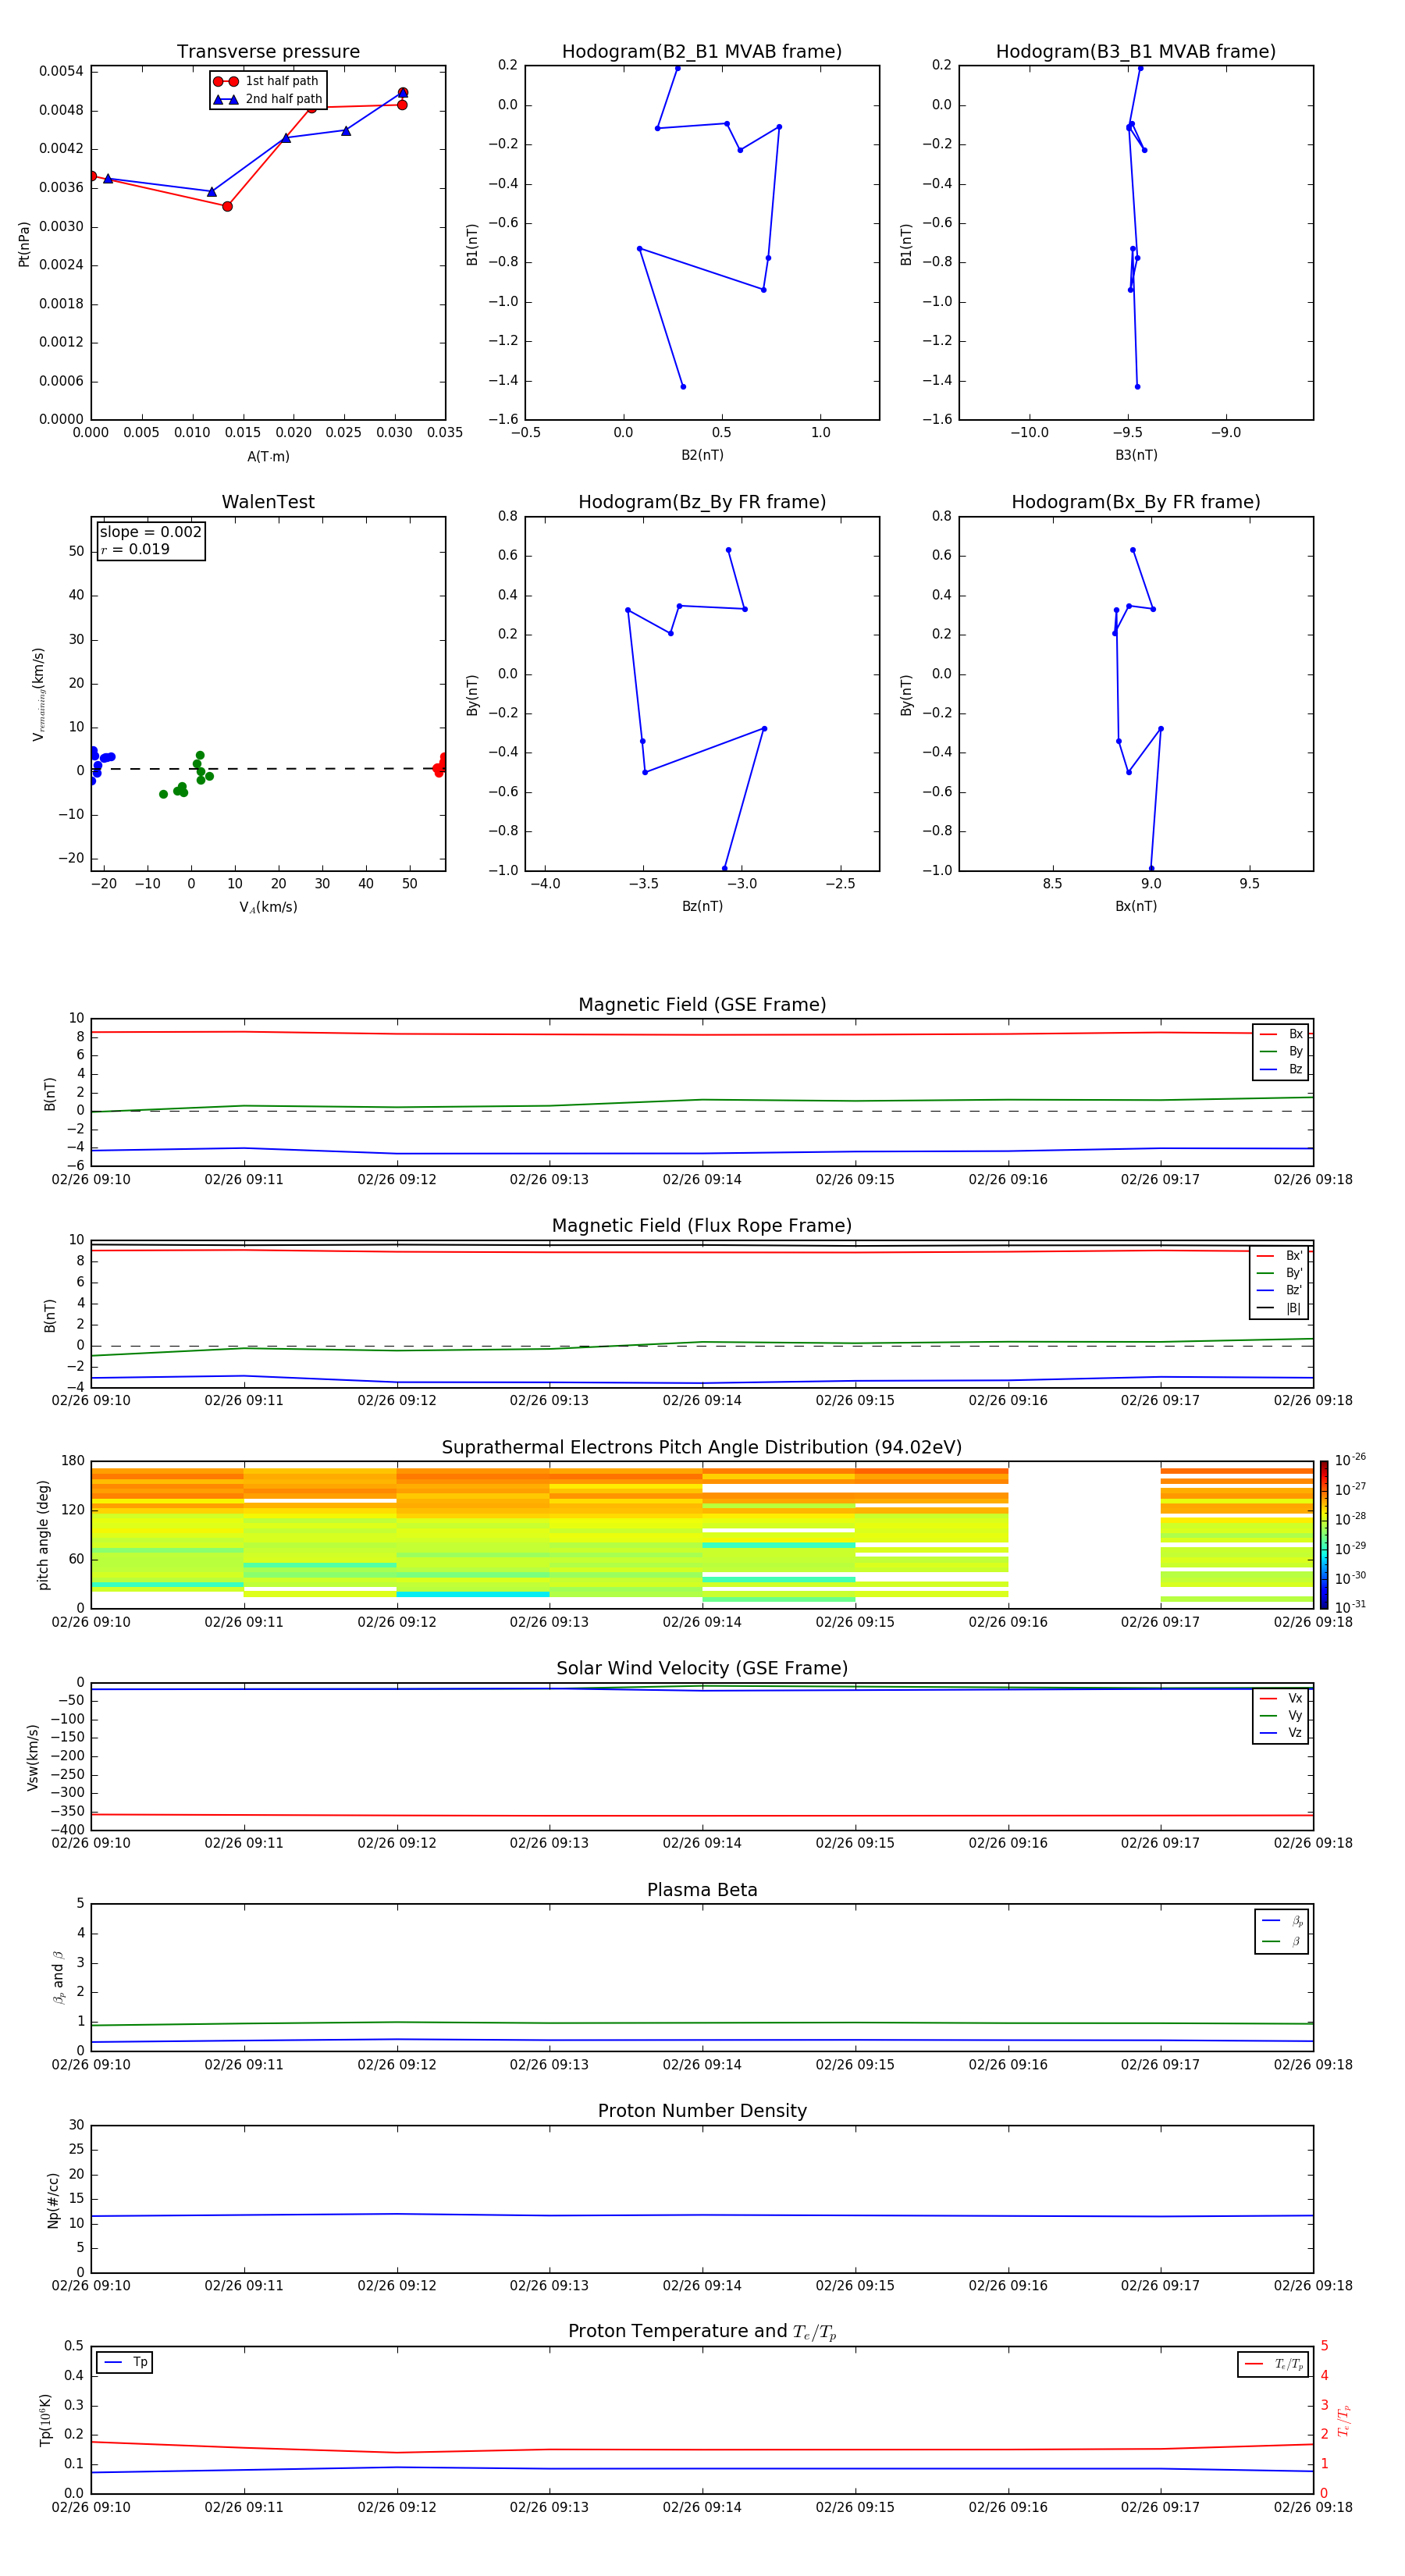
Task: Click the Bz' entry in Flux Rope legend
Action: [1280, 1290]
